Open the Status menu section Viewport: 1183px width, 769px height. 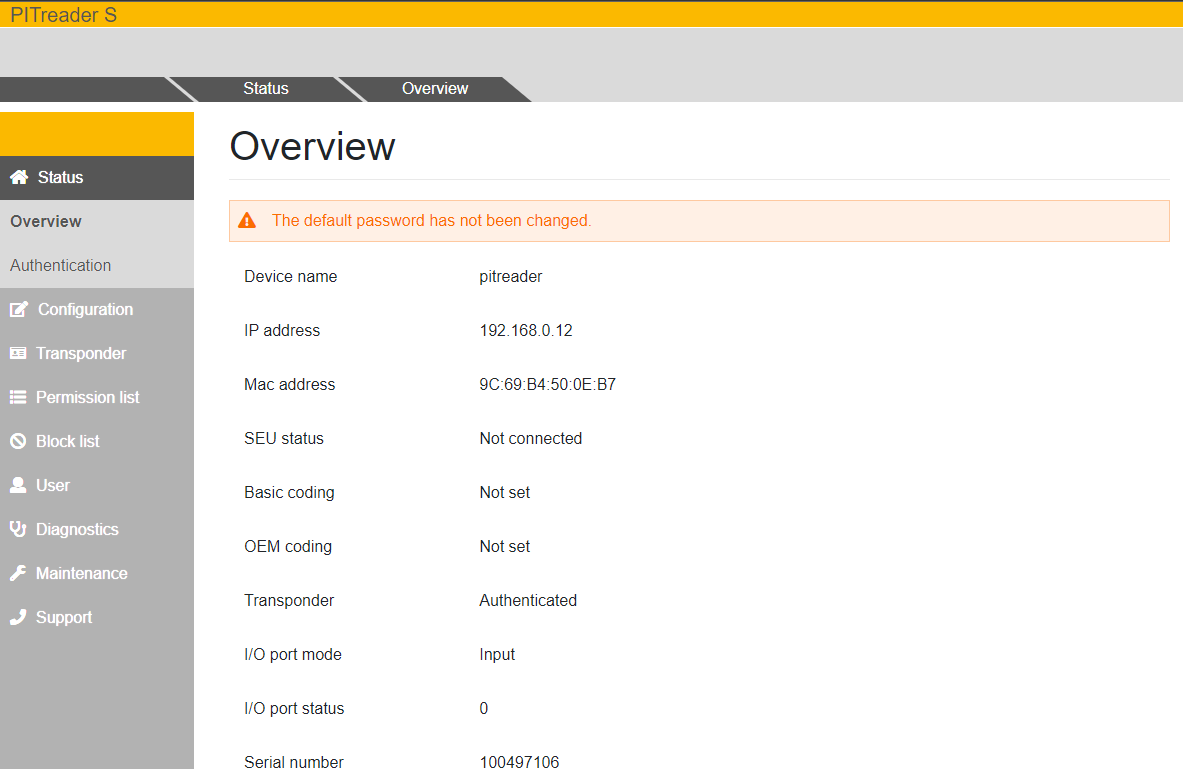point(97,177)
